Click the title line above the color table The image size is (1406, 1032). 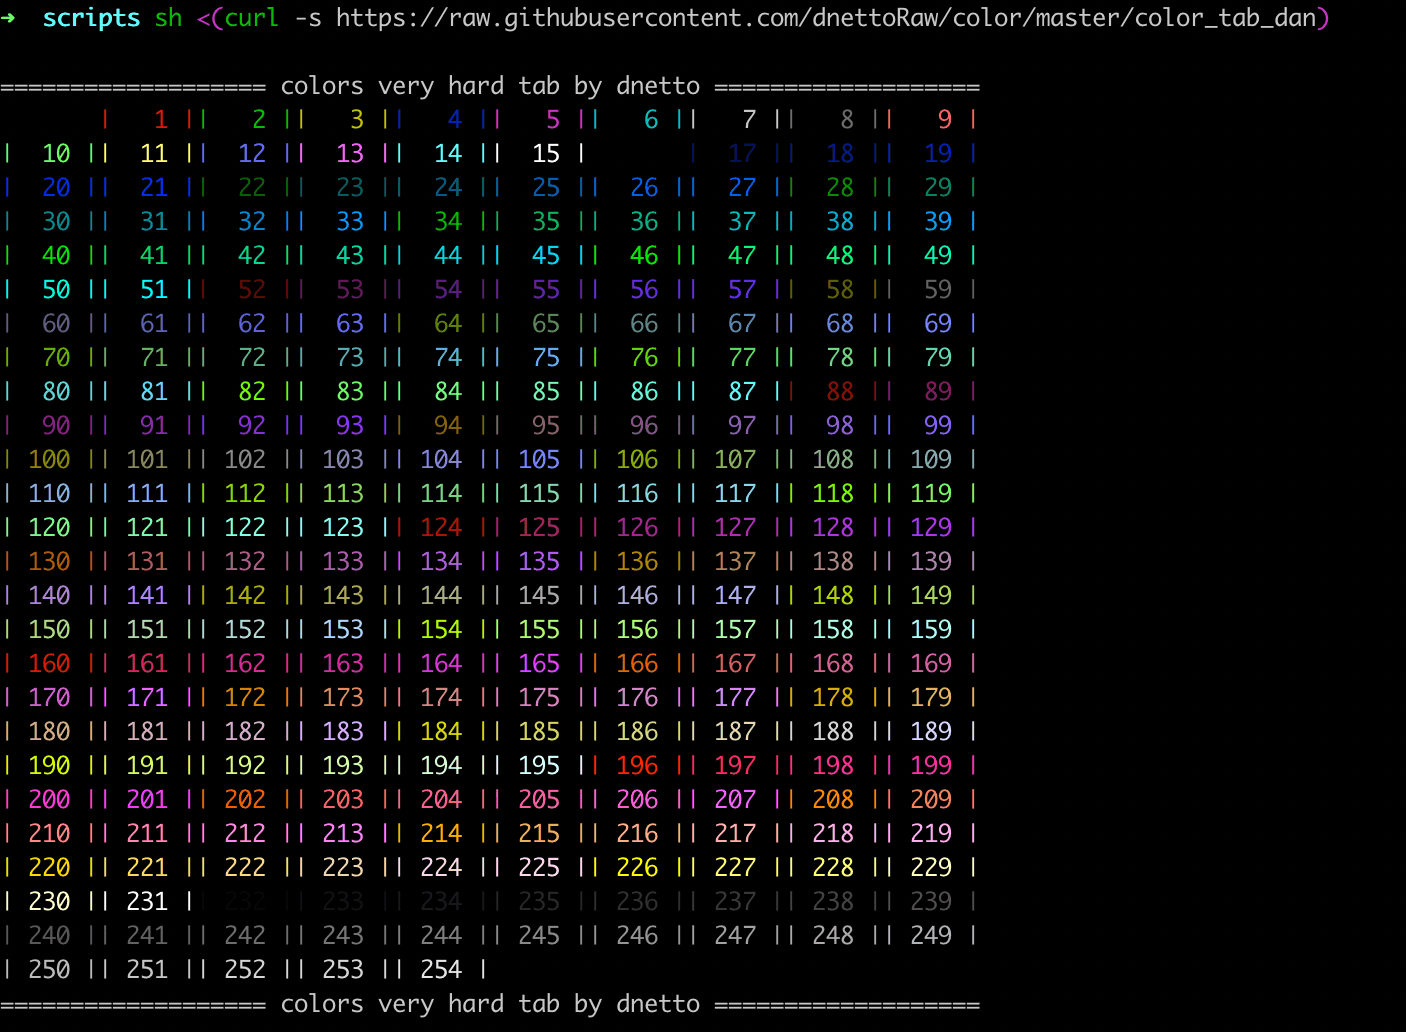click(x=490, y=86)
